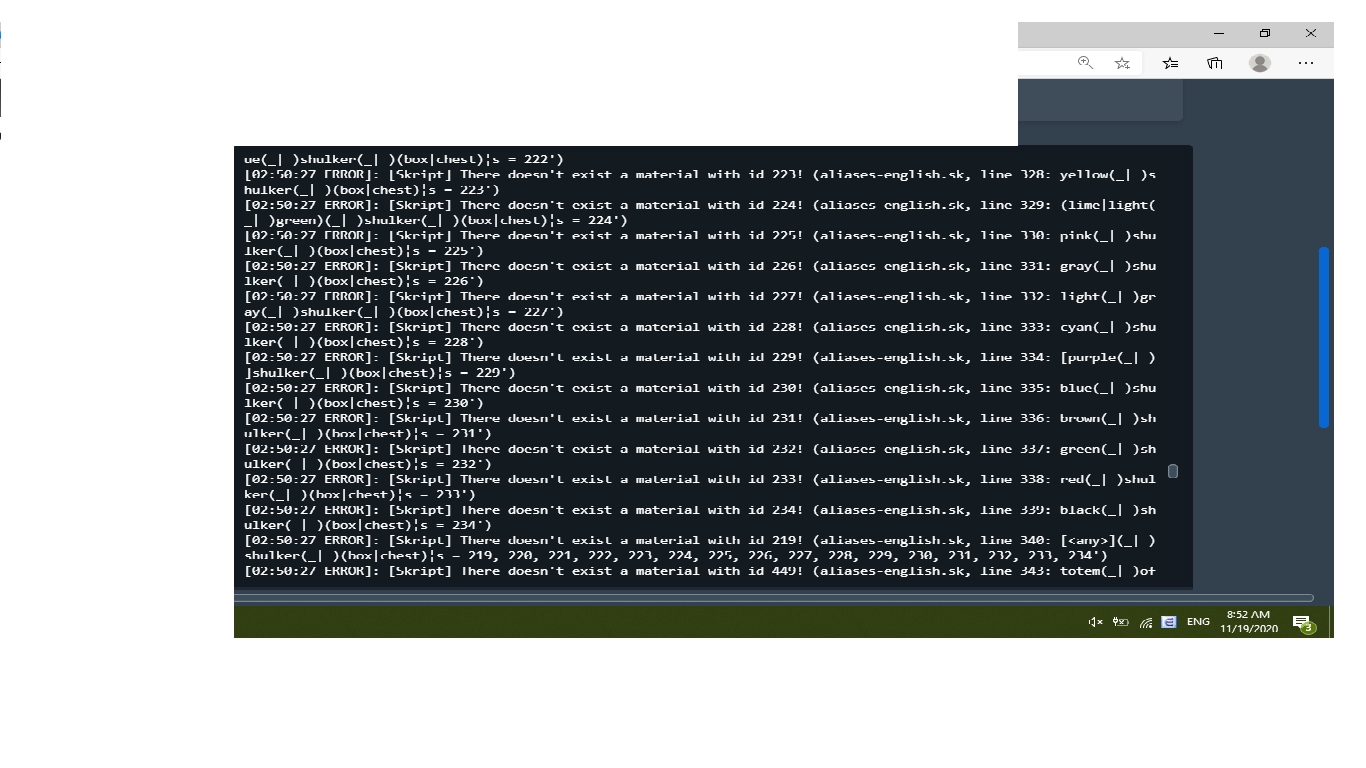Click the battery power tray icon
Viewport: 1366px width, 768px height.
1121,622
